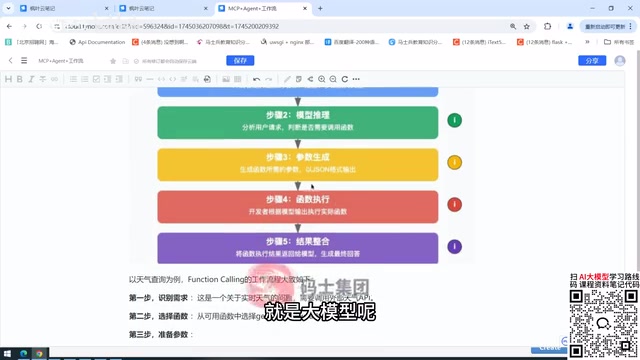Zoom in the editor view
Screen dimensions: 640x360
(x=322, y=79)
